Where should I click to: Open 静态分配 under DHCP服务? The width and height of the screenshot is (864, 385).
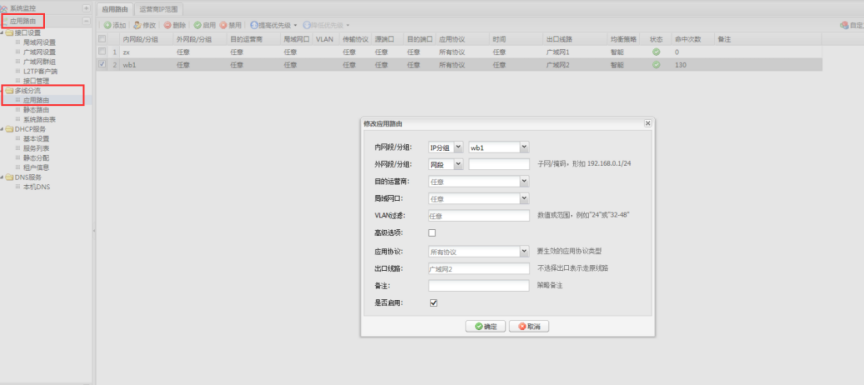36,158
